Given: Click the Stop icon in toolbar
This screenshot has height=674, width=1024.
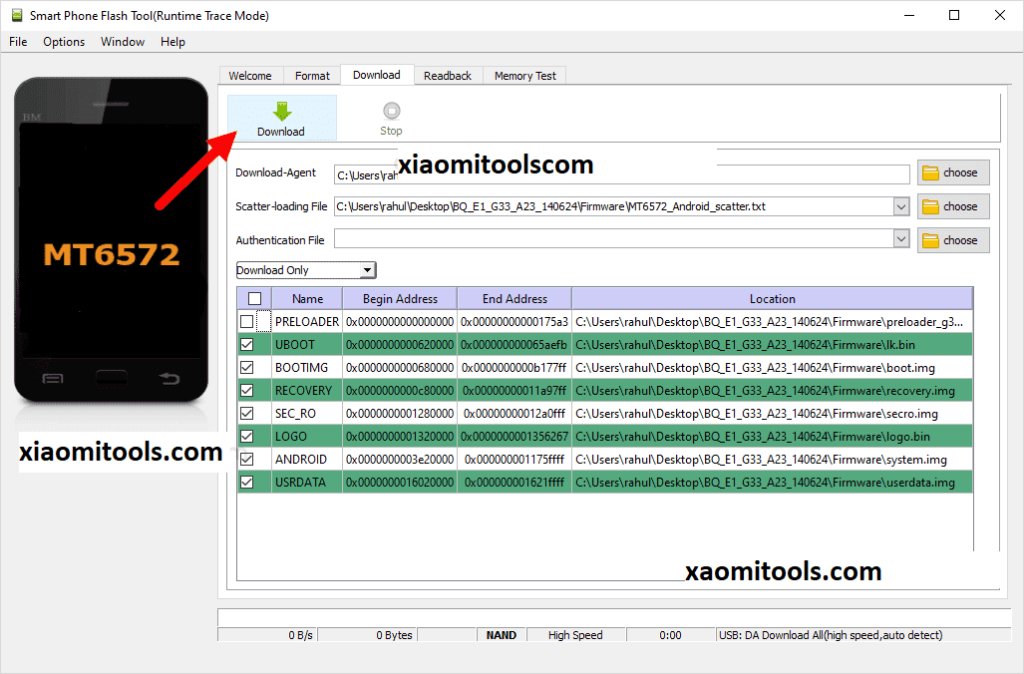Looking at the screenshot, I should pos(391,111).
